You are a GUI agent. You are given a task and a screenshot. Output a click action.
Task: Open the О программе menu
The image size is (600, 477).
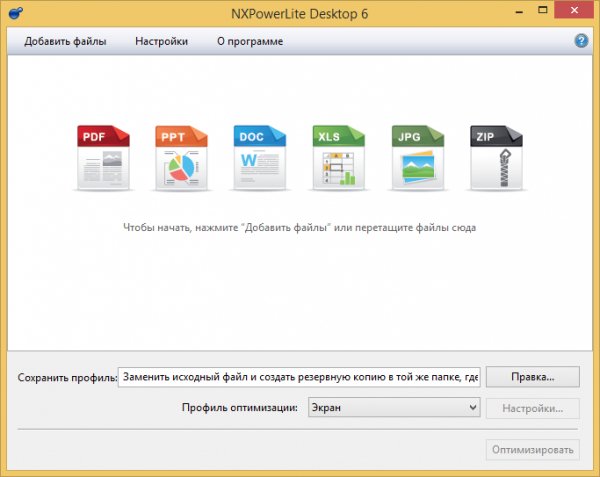(250, 41)
